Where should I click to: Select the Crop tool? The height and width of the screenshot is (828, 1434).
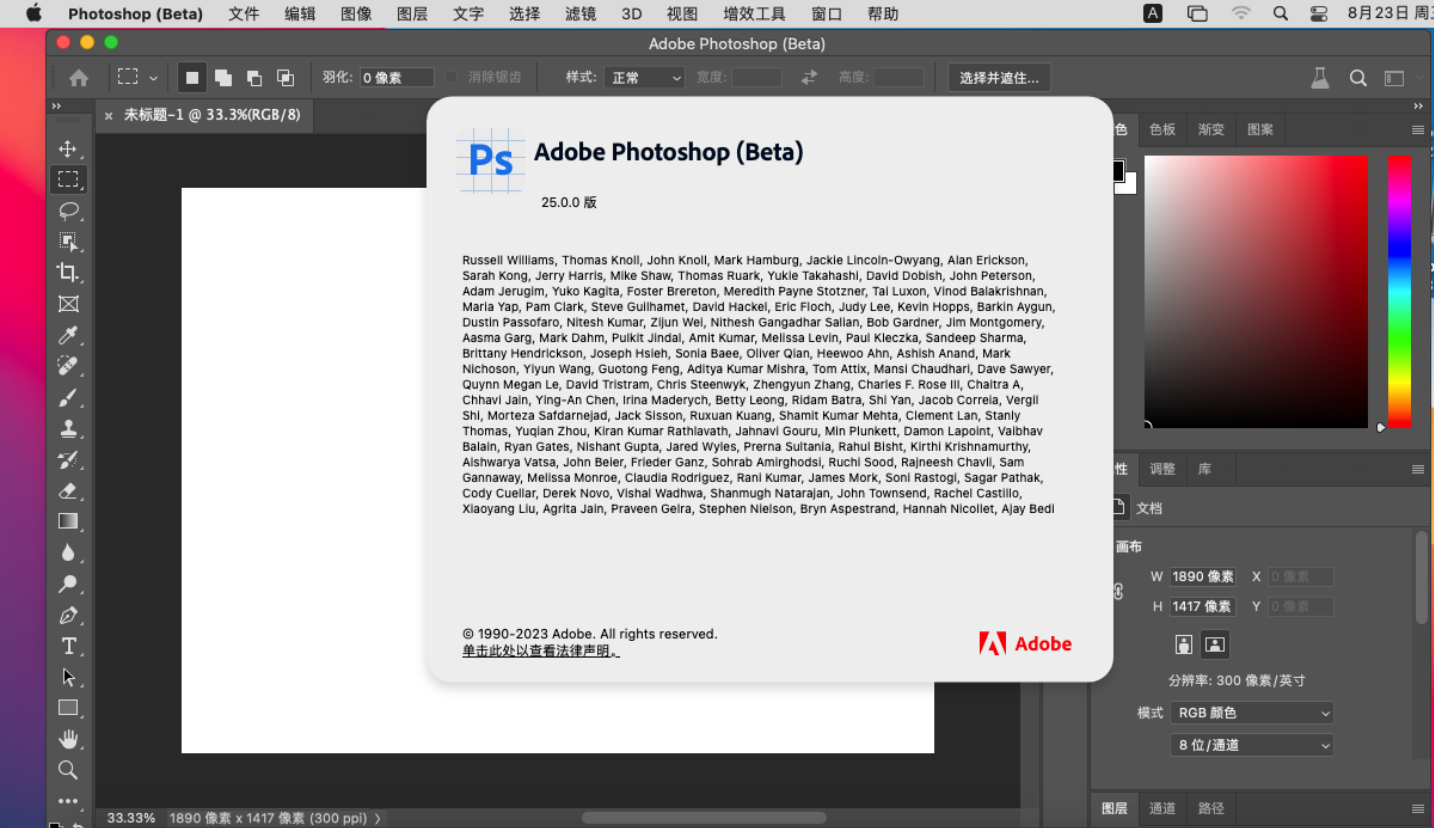[68, 273]
